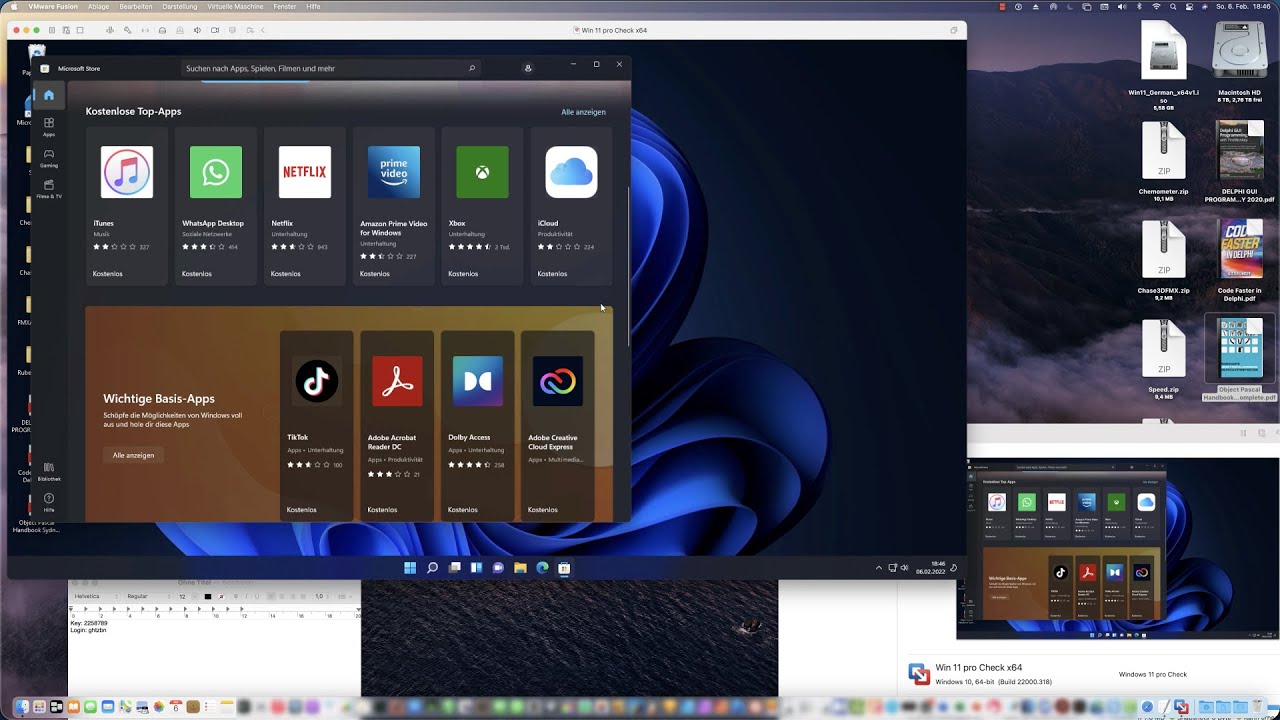The height and width of the screenshot is (720, 1280).
Task: Open the iTunes app card
Action: tap(127, 206)
